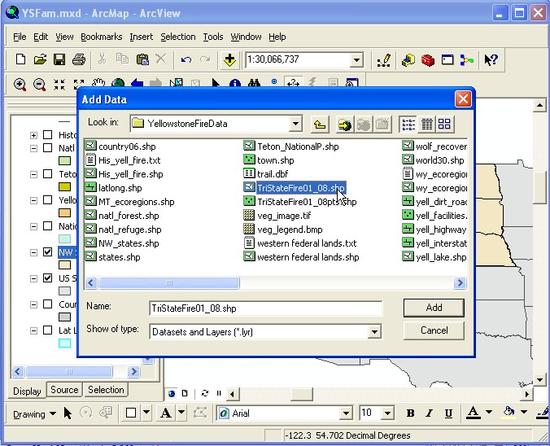Click the Underline text icon
This screenshot has width=550, height=446.
coord(448,413)
